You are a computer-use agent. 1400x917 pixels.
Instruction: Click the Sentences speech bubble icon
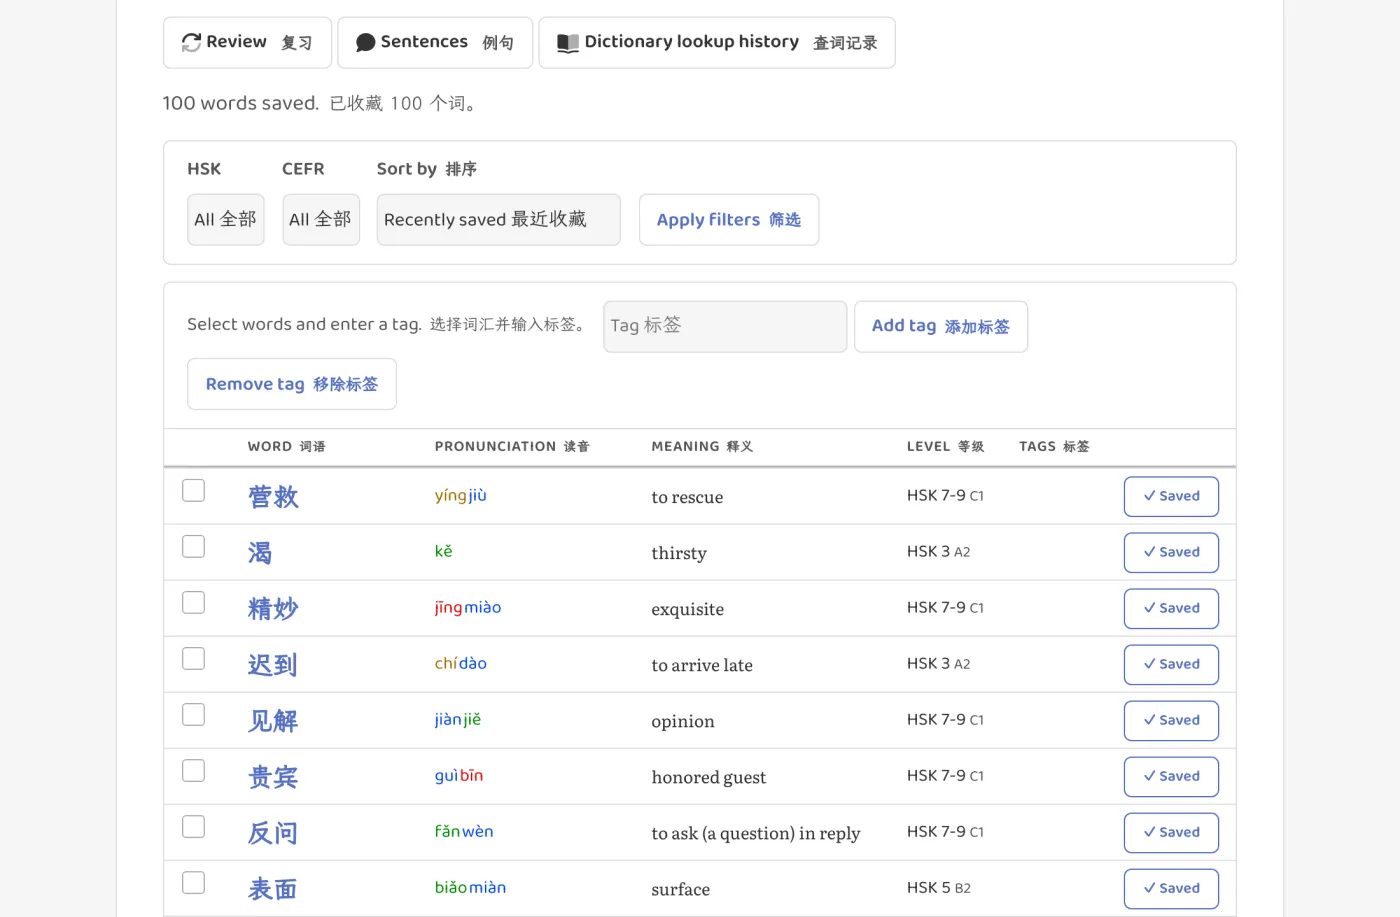(365, 42)
